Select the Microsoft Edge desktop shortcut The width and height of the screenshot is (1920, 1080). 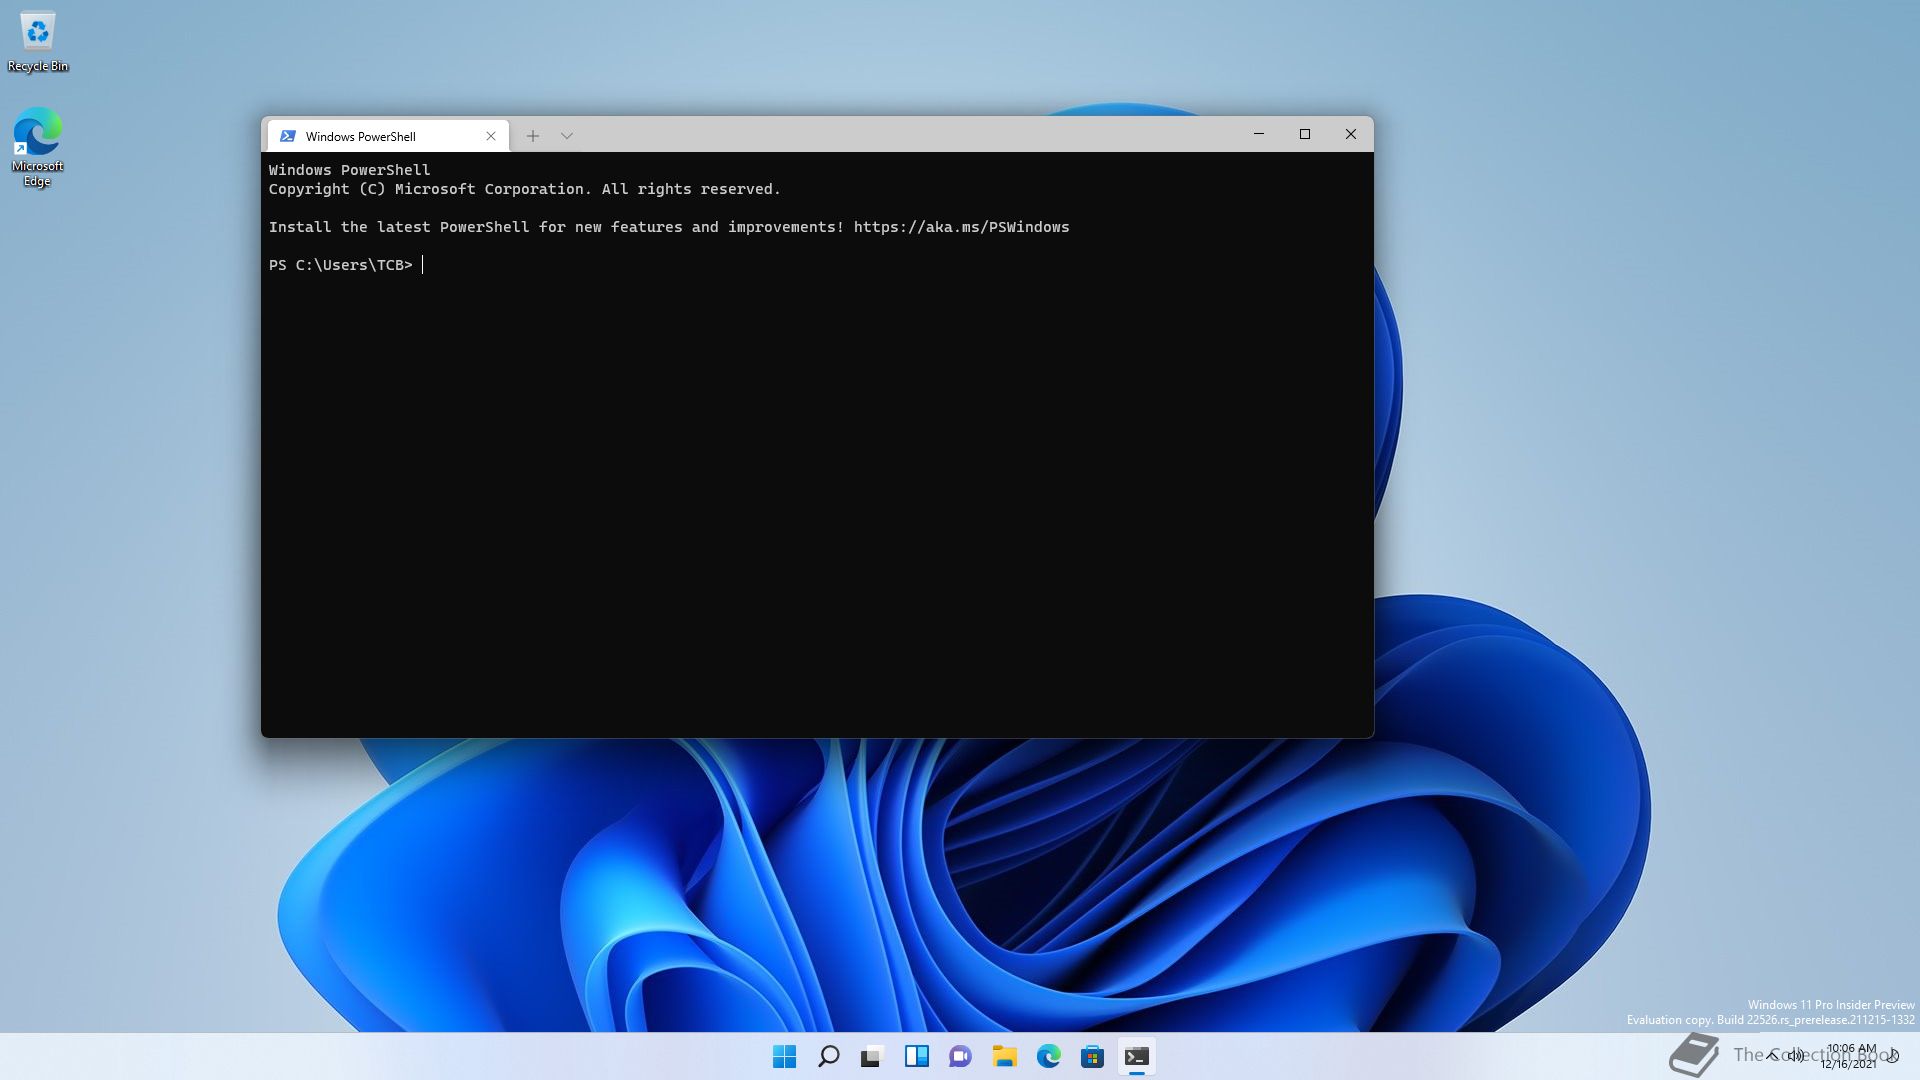pyautogui.click(x=38, y=147)
